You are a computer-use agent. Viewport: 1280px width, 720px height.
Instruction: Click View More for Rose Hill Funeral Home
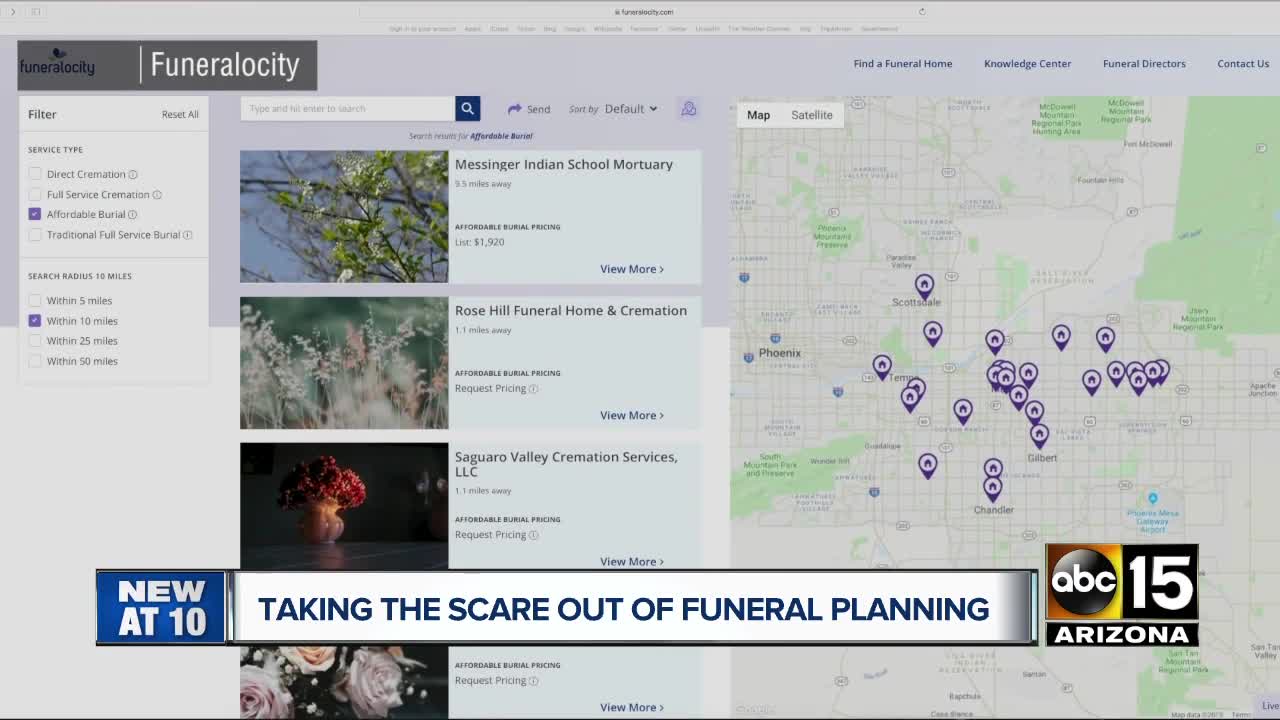tap(631, 415)
